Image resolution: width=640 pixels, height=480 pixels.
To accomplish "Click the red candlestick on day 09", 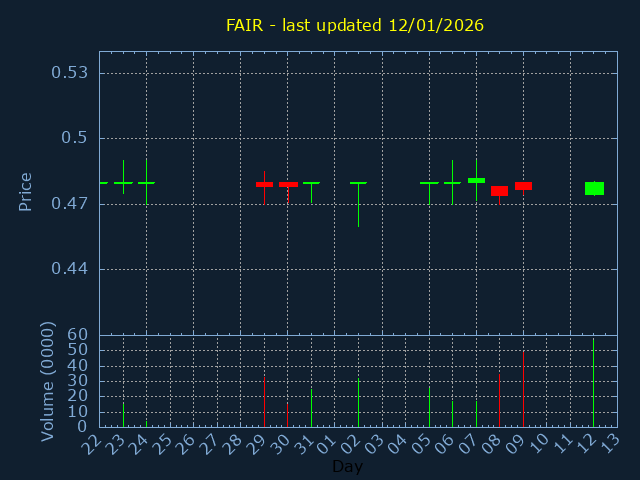I will (523, 186).
